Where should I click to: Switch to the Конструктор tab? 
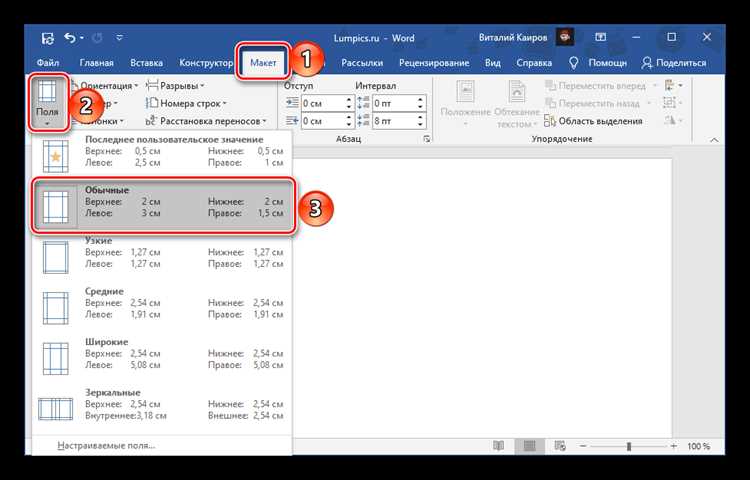click(206, 63)
